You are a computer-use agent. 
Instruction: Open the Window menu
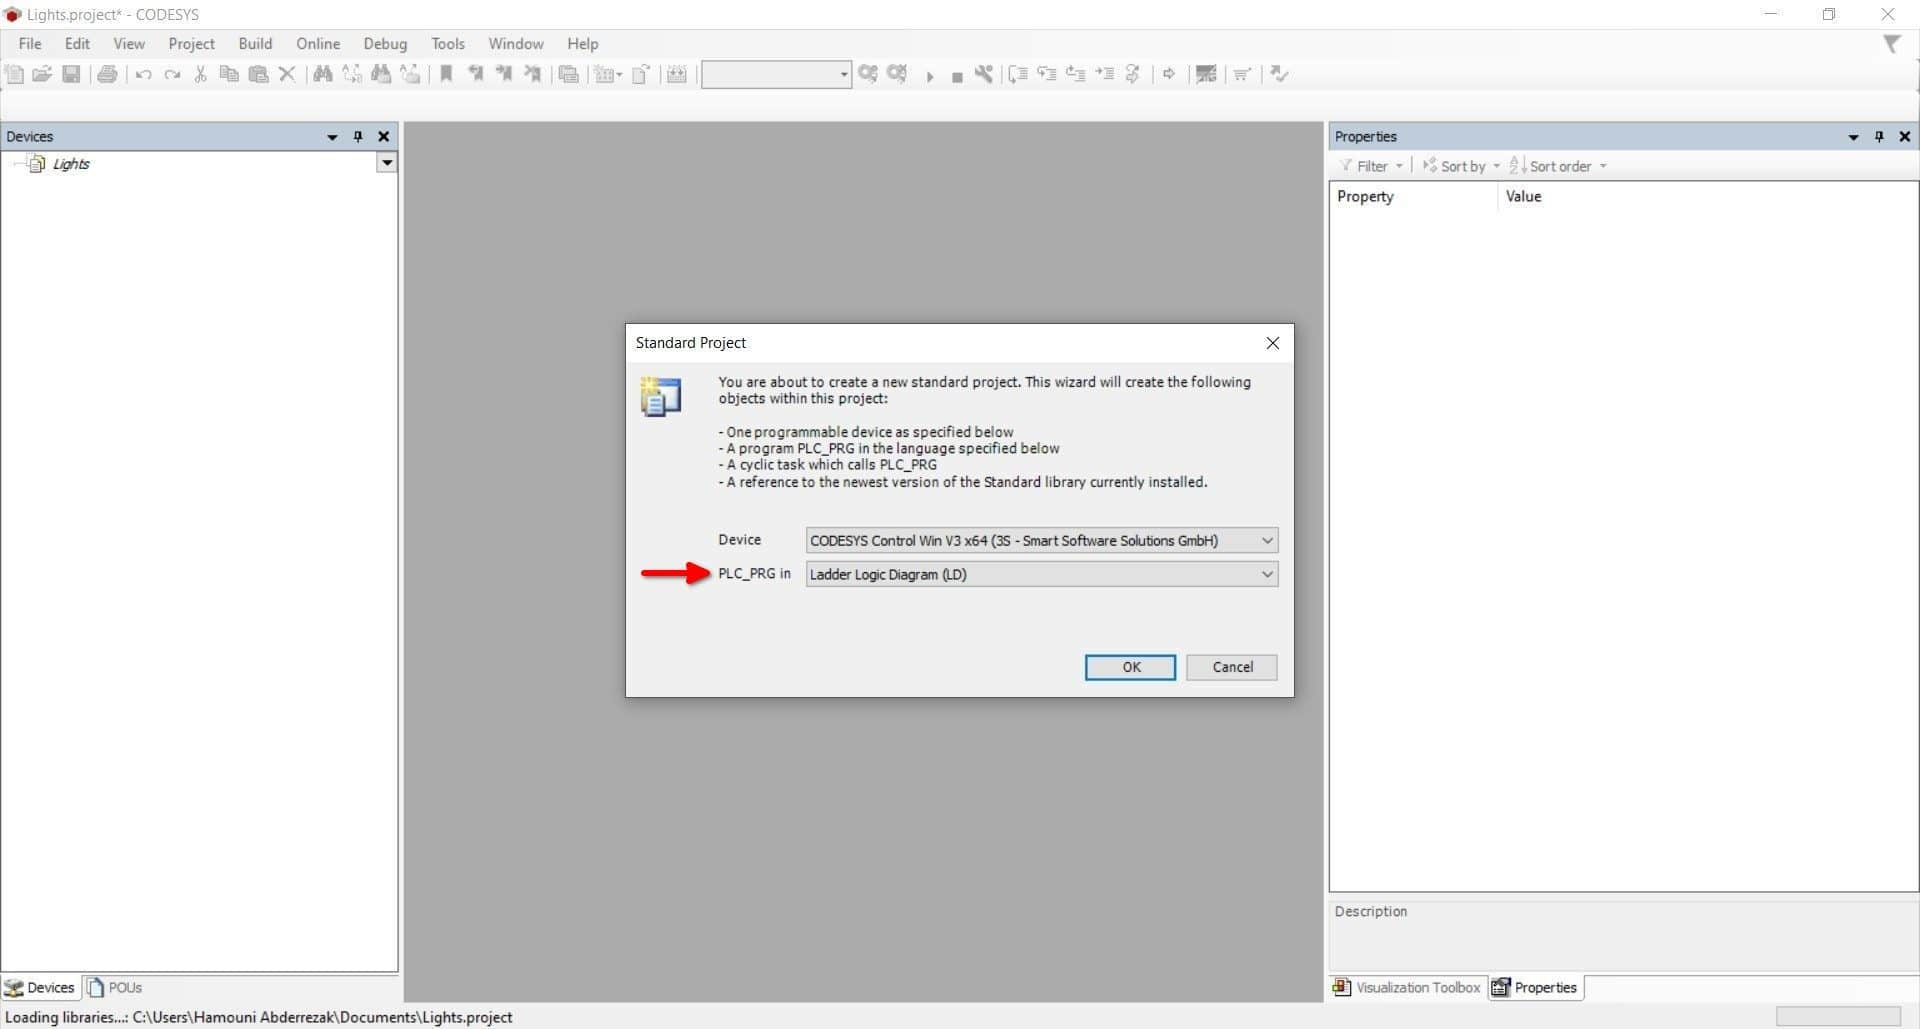(516, 44)
